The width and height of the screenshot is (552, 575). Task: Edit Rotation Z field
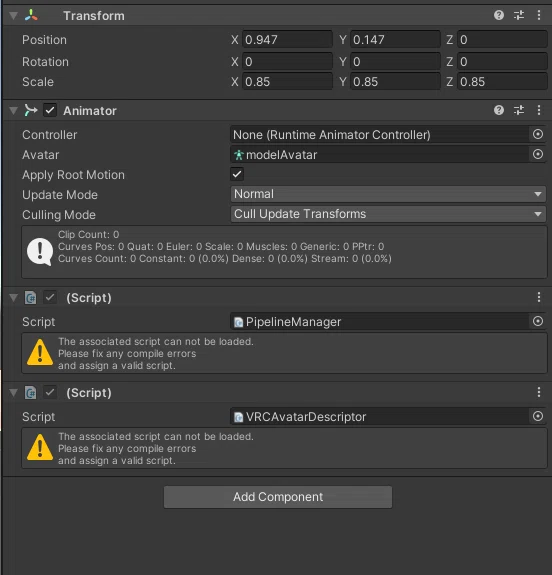(502, 61)
